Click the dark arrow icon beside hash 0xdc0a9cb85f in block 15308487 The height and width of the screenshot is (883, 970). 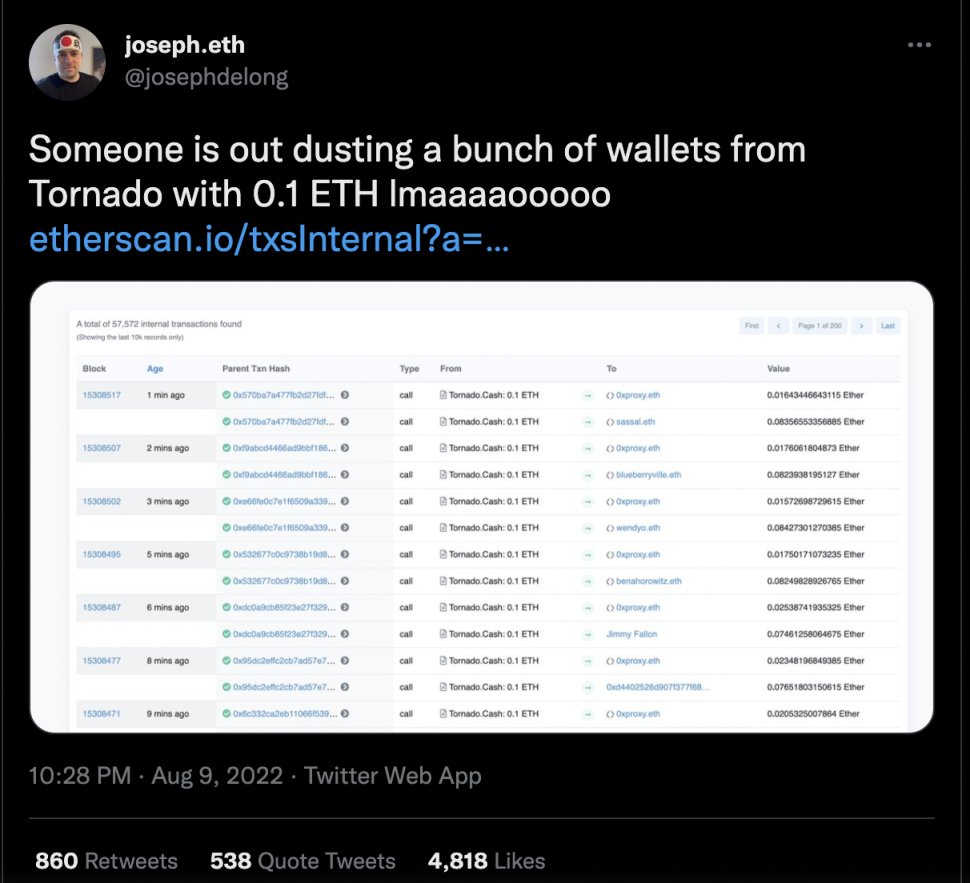345,607
